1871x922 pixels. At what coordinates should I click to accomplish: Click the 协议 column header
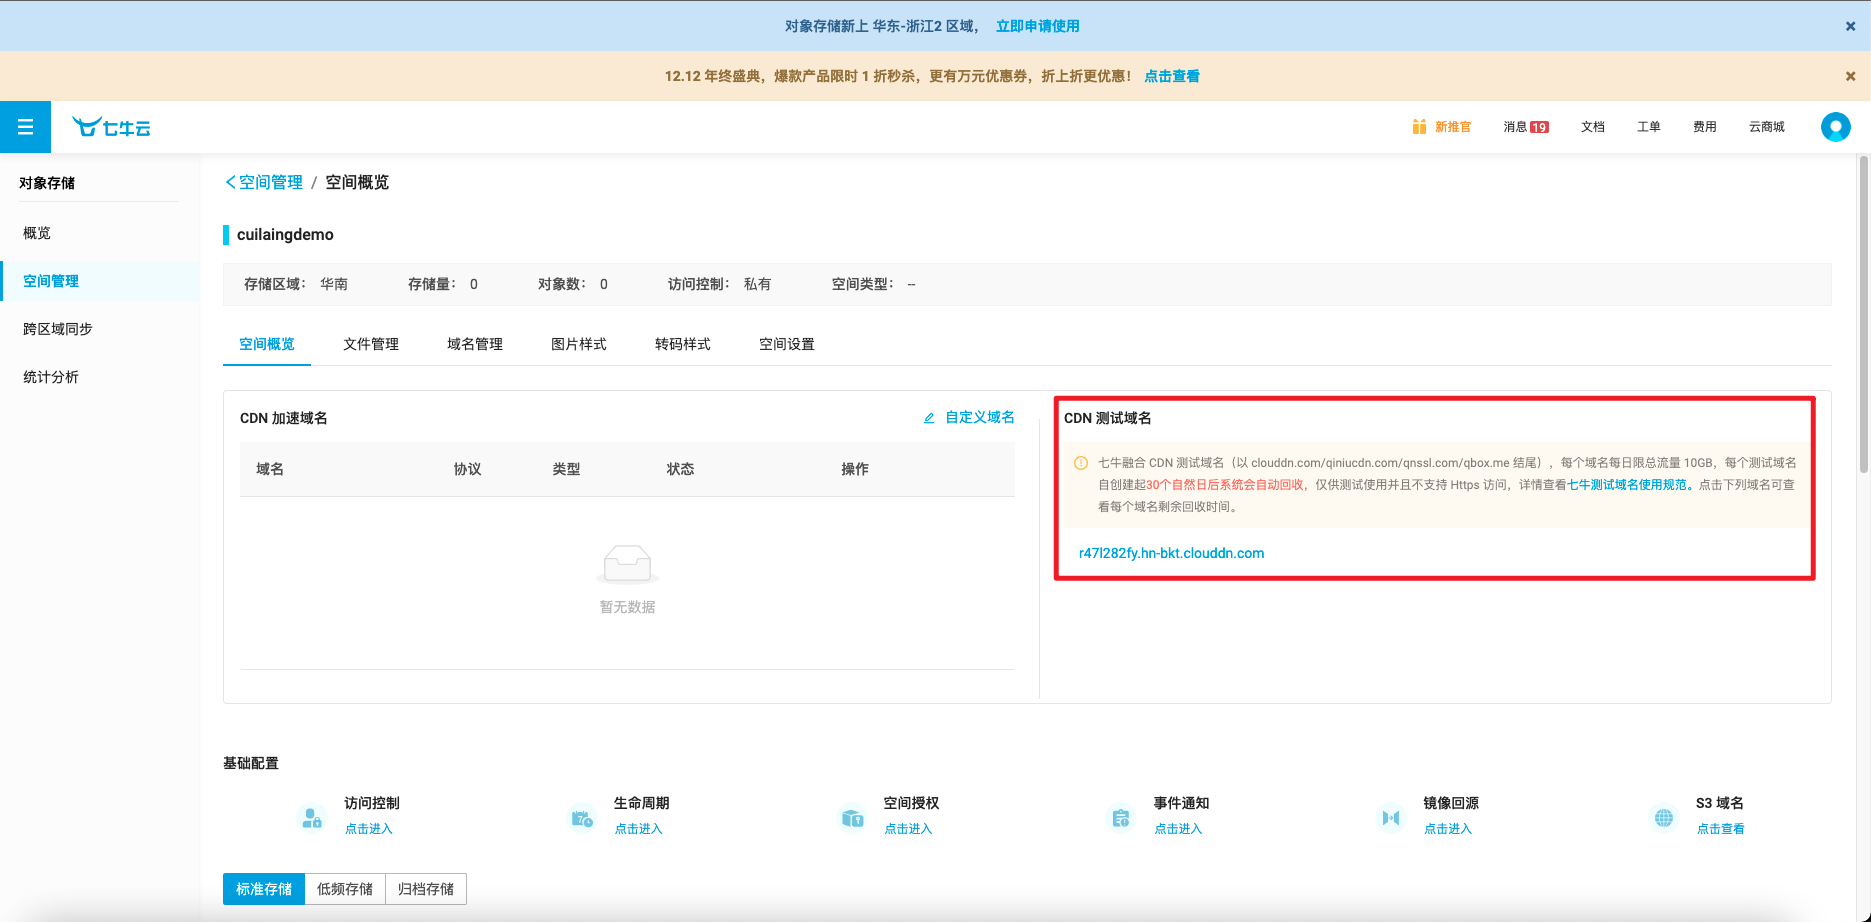pos(467,469)
